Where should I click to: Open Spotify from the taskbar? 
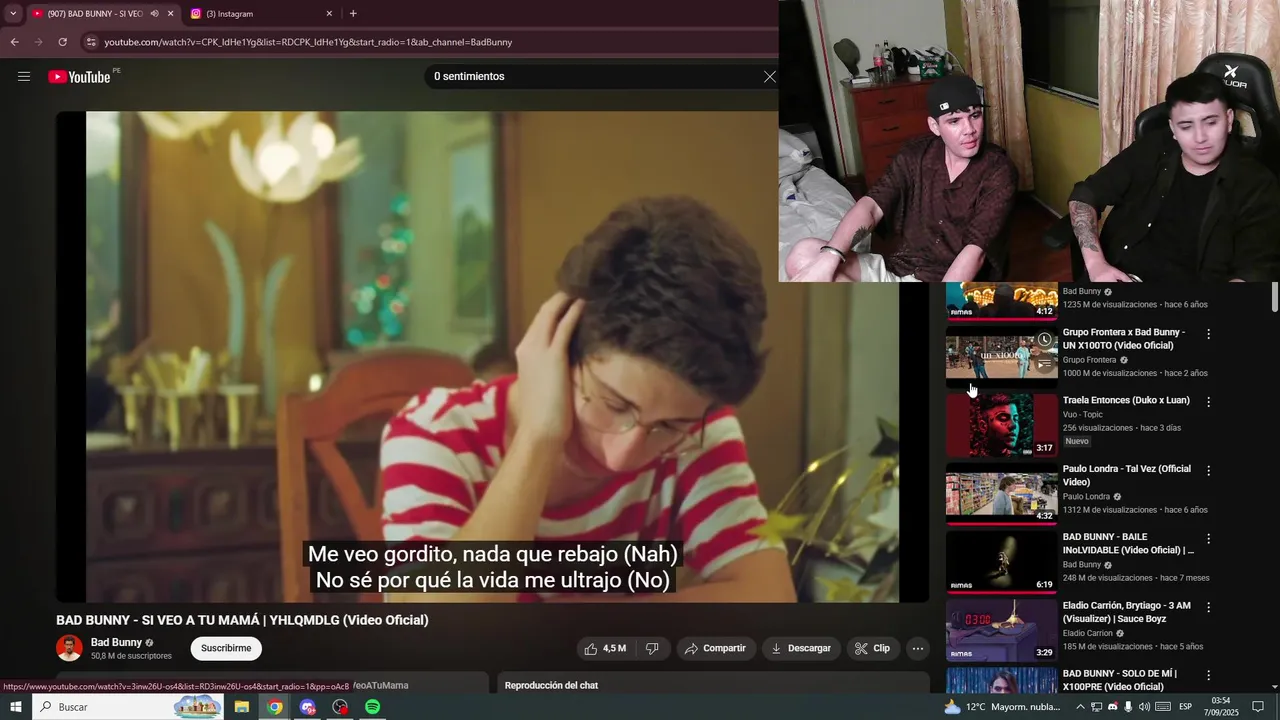pos(372,707)
